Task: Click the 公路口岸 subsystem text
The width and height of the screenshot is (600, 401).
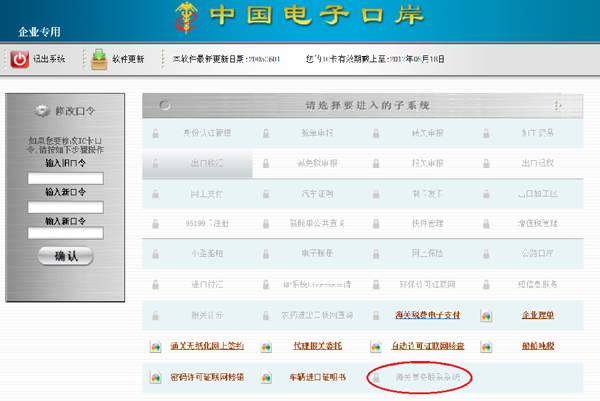Action: coord(538,253)
